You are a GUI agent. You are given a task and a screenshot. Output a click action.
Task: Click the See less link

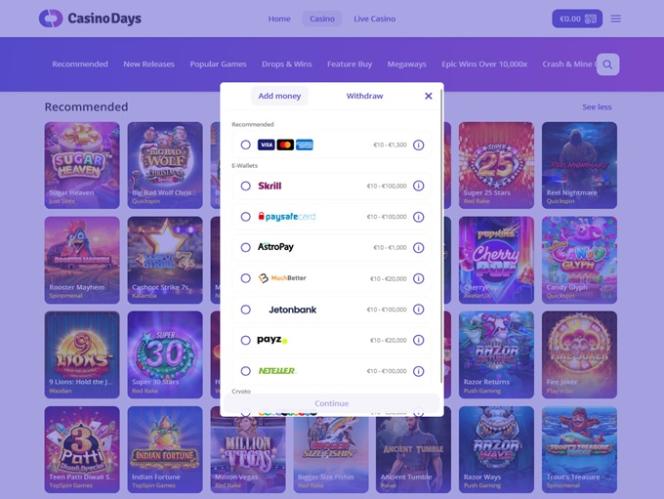pyautogui.click(x=597, y=107)
